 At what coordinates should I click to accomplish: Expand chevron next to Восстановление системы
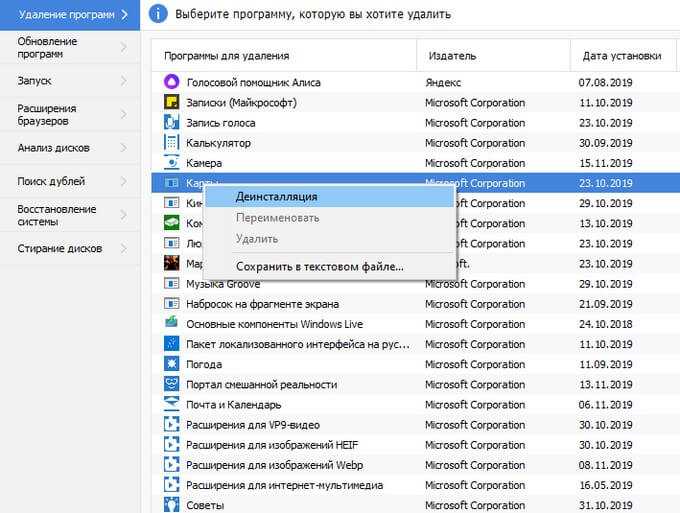124,215
